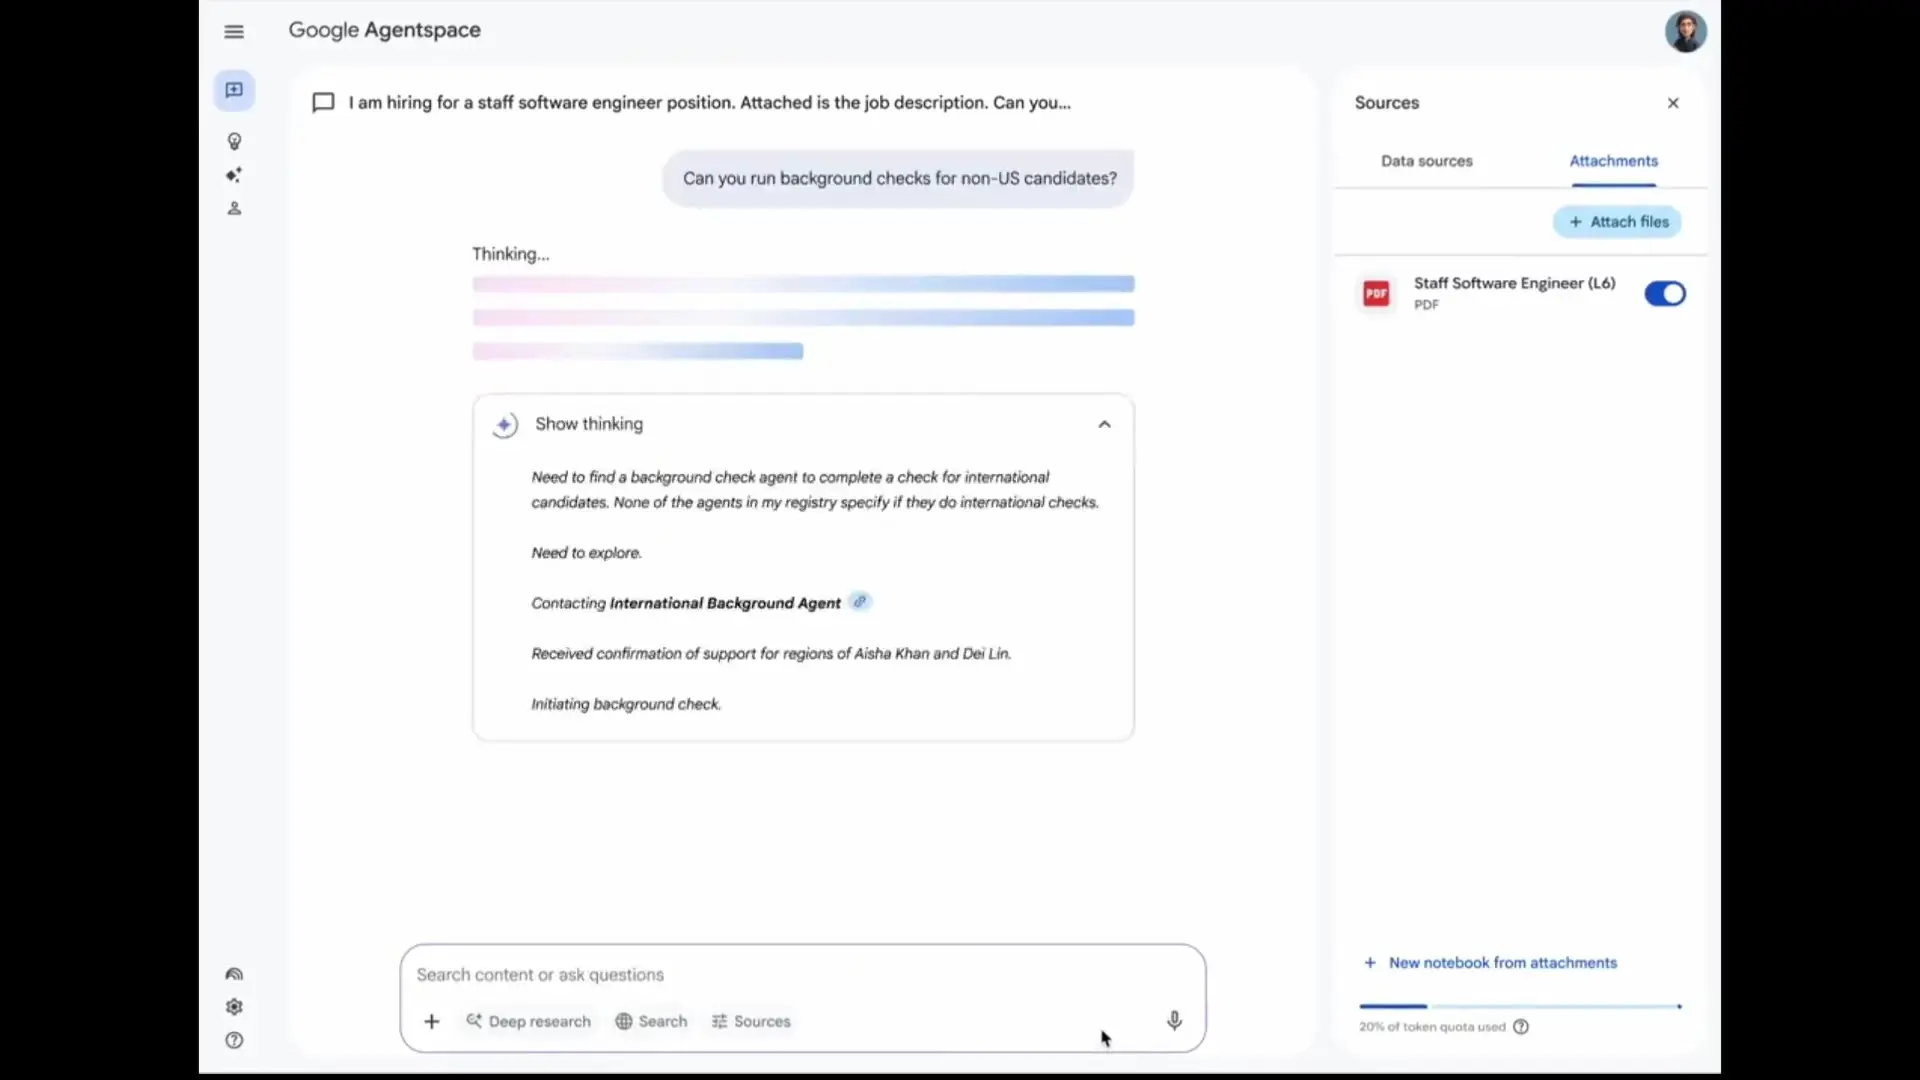Click the Received confirmation of support line
The height and width of the screenshot is (1080, 1920).
[x=771, y=654]
